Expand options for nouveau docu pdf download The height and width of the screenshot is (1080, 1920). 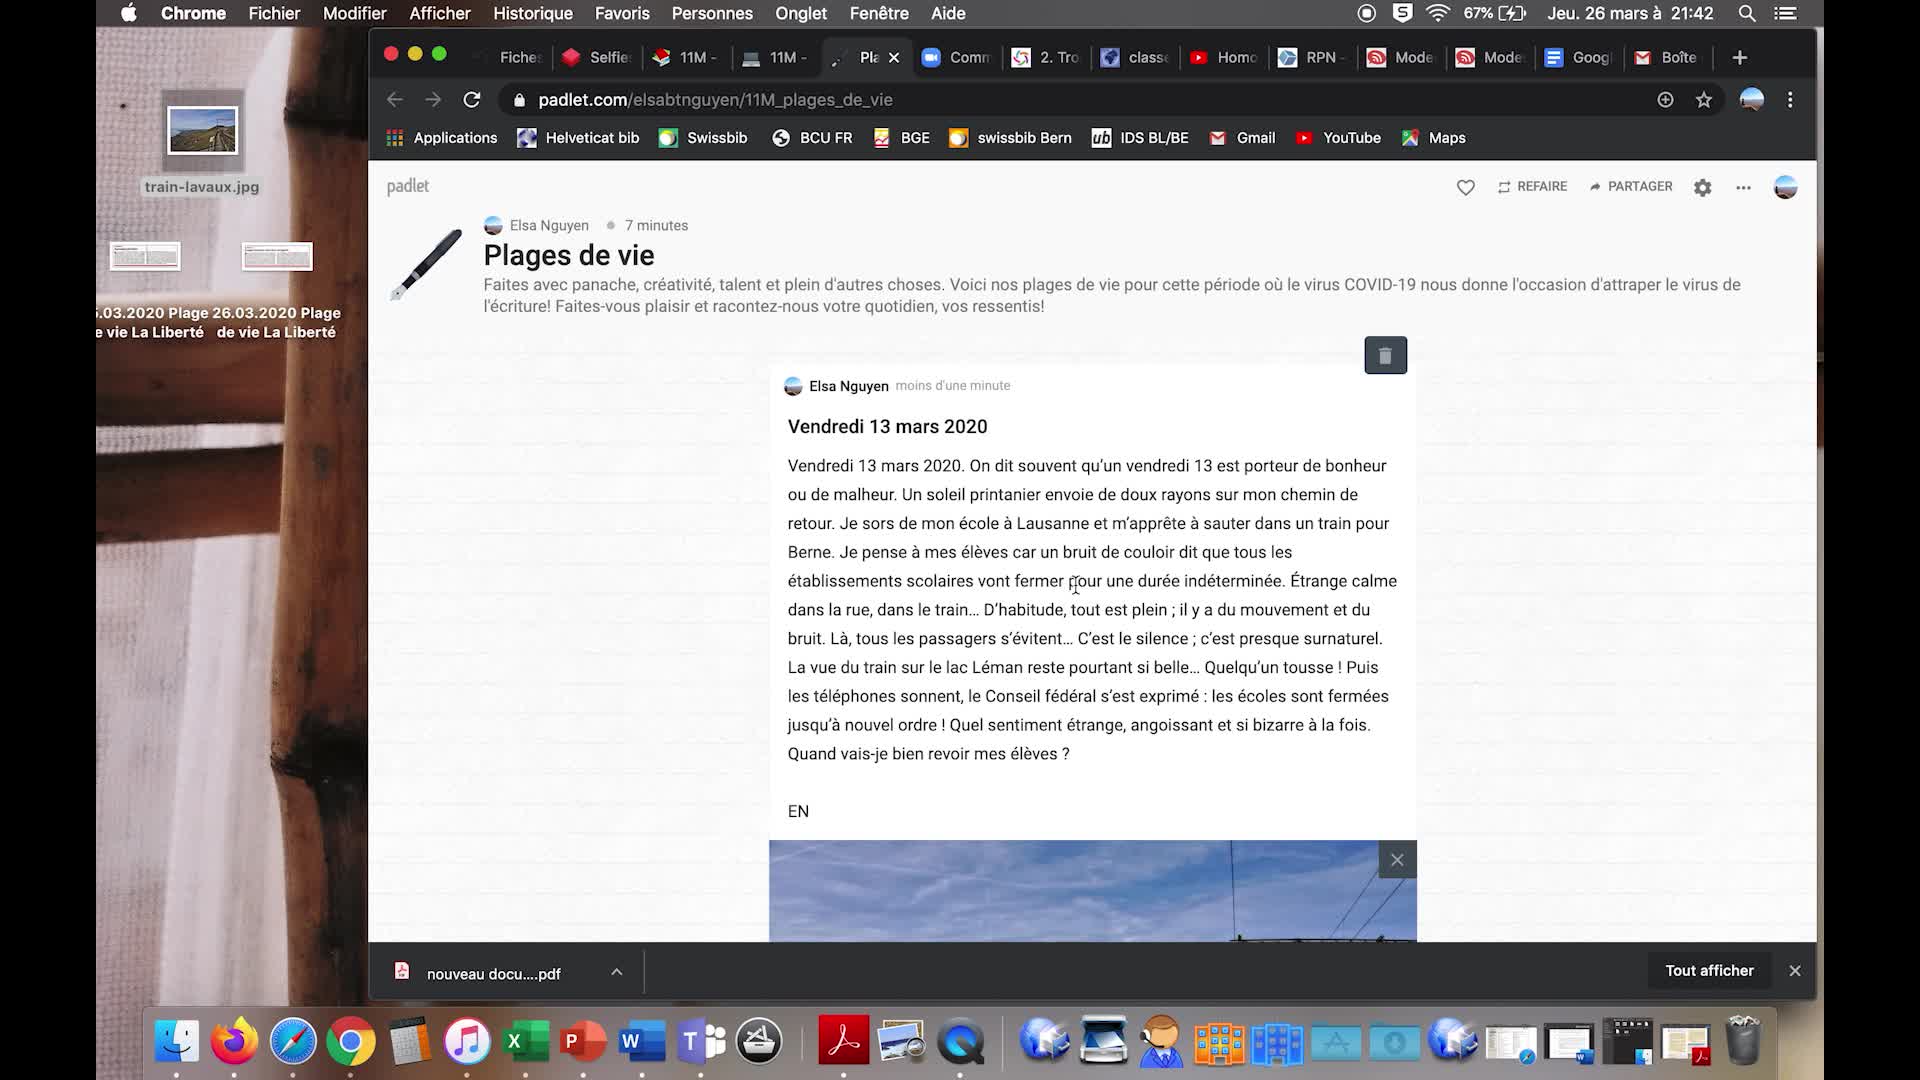pos(617,972)
